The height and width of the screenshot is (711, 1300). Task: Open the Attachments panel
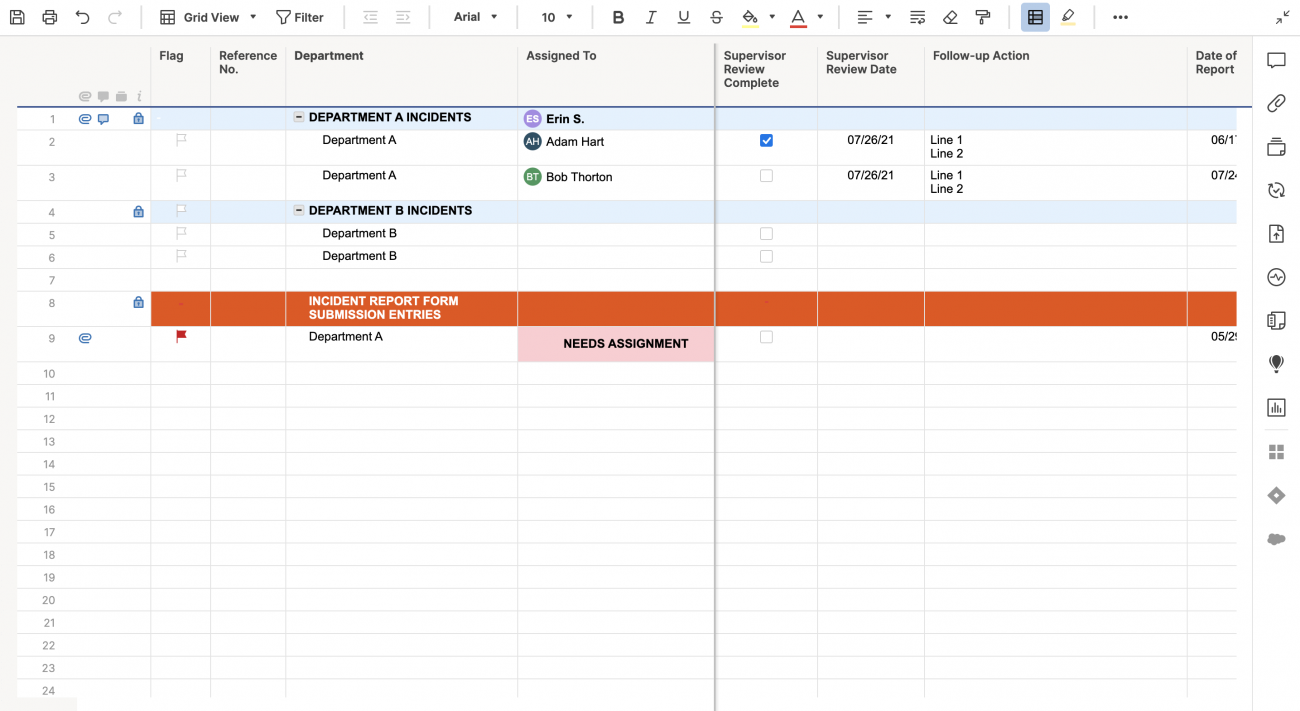(1276, 103)
